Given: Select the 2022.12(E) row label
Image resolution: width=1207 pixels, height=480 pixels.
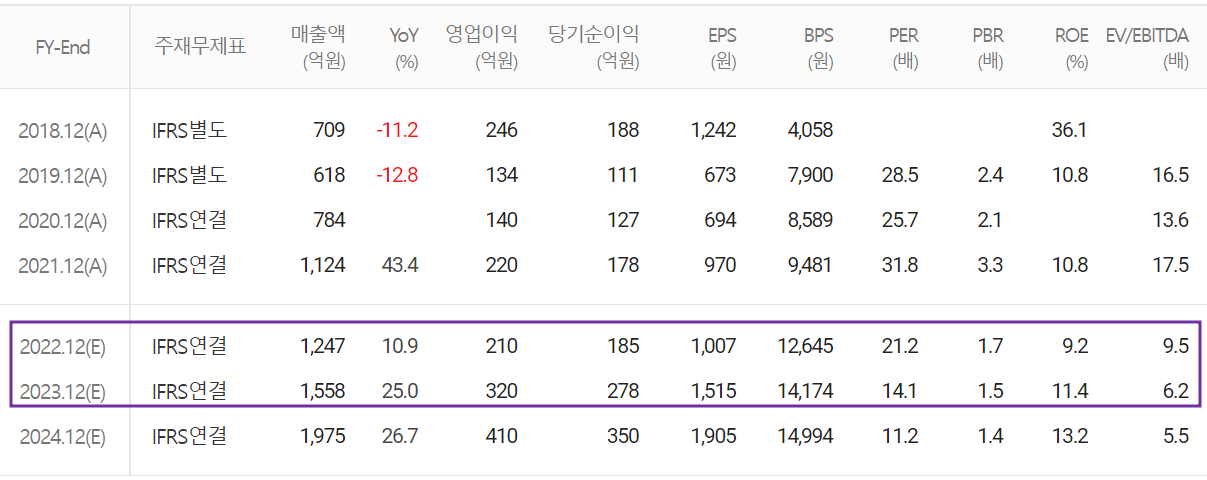Looking at the screenshot, I should coord(62,347).
